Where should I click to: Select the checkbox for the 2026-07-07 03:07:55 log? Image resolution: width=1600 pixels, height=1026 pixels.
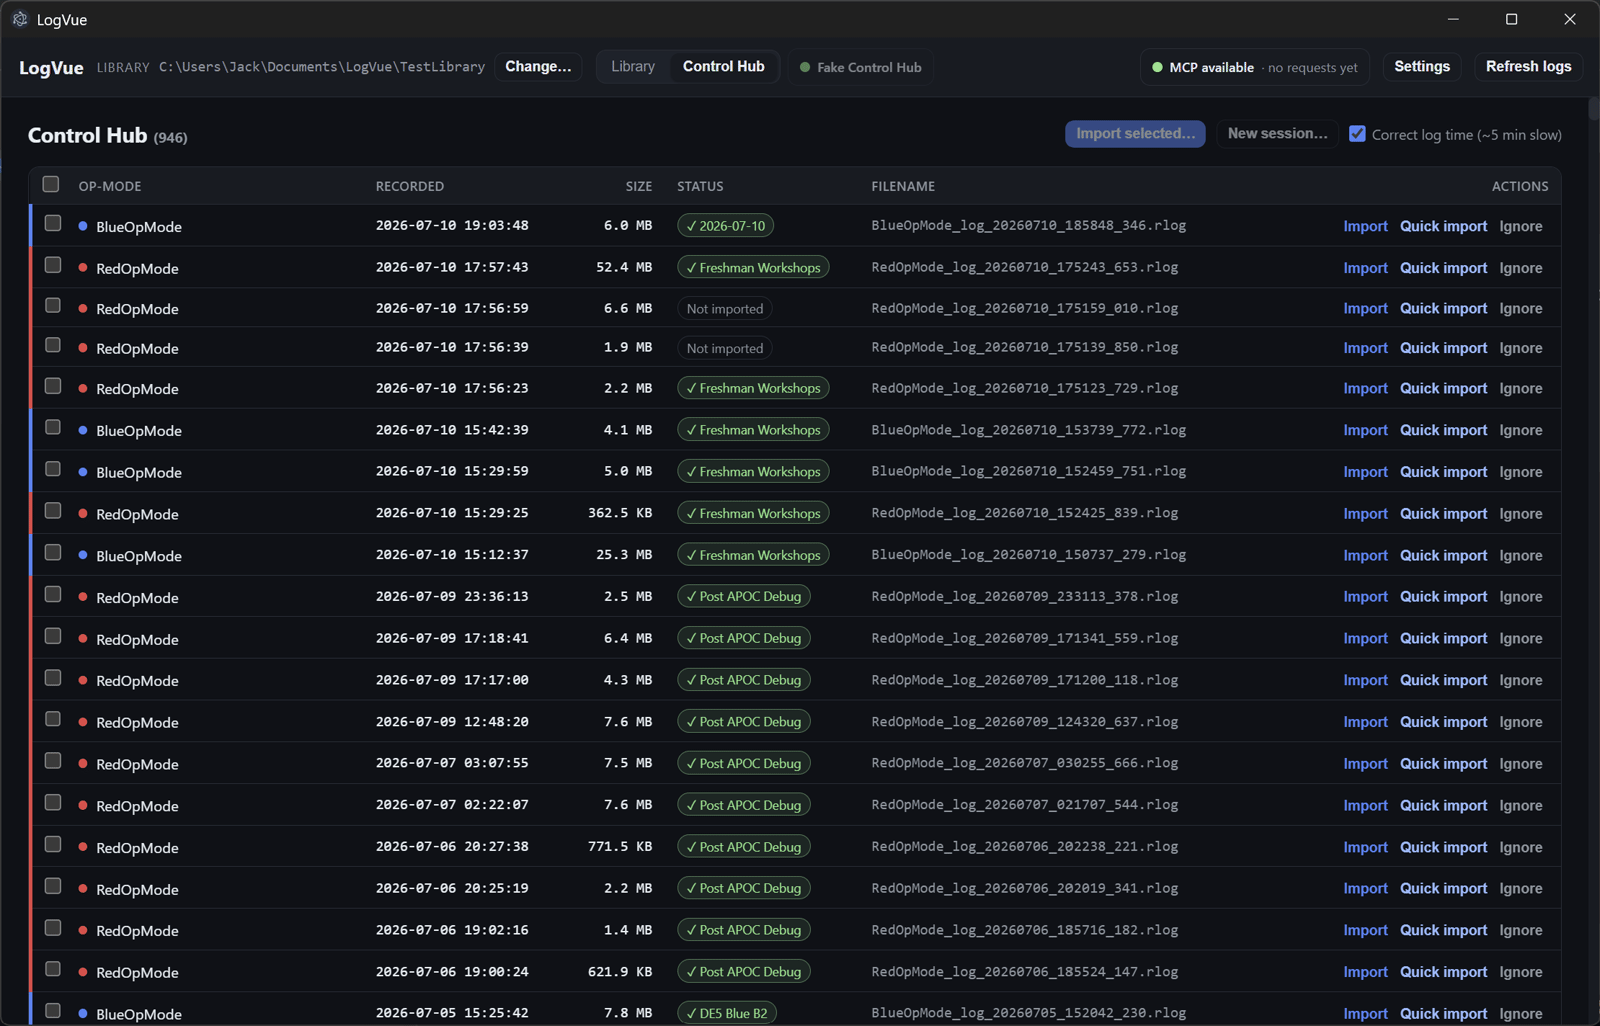point(53,761)
